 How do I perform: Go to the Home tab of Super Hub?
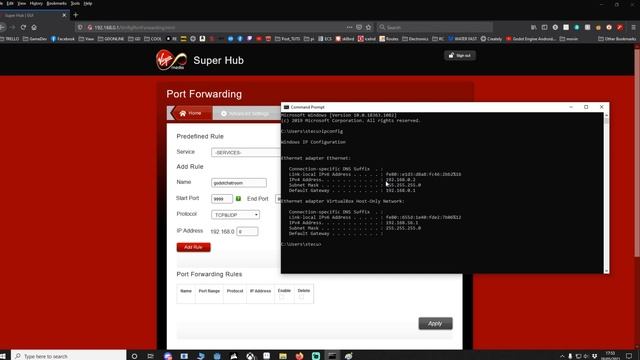point(191,113)
